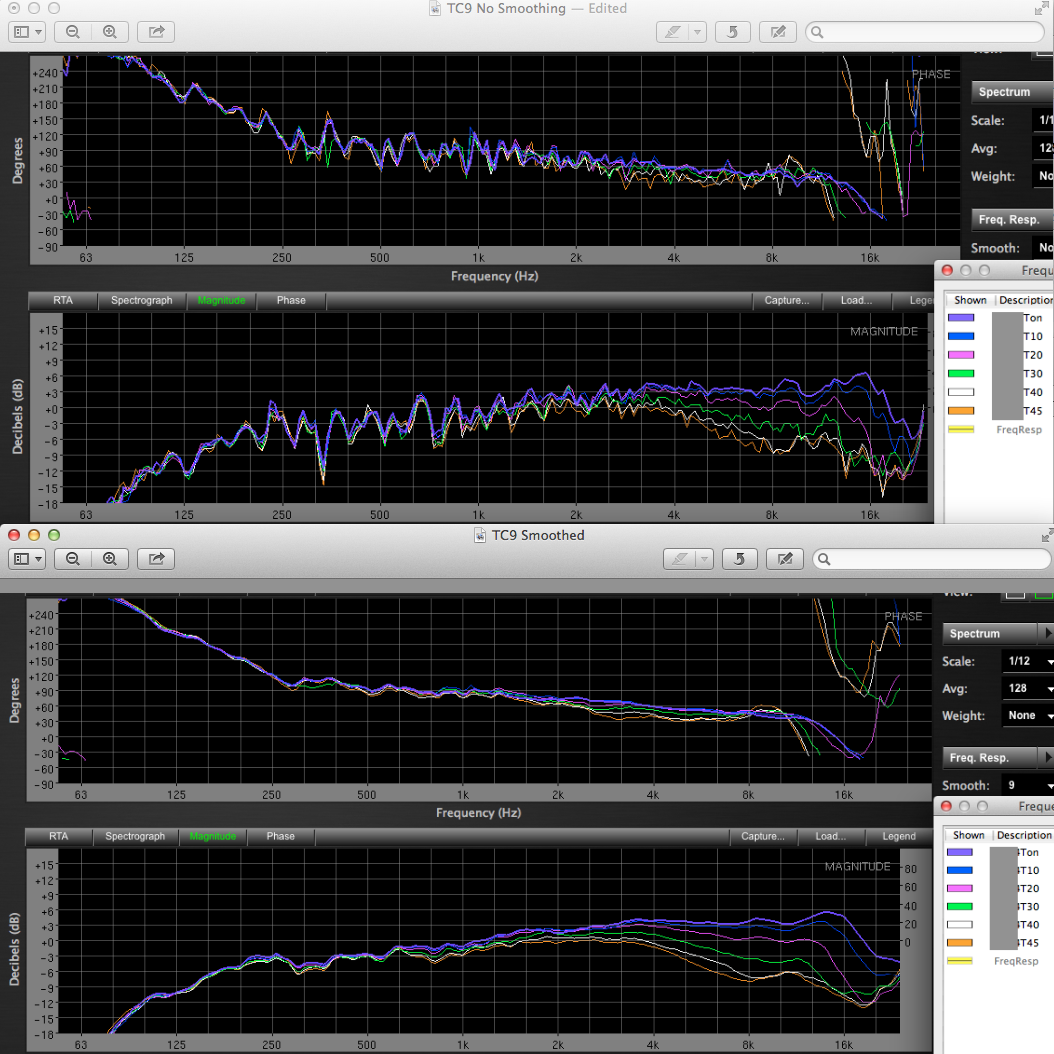Focus search field in TC9 Smoothed window
The image size is (1054, 1054).
pyautogui.click(x=932, y=559)
